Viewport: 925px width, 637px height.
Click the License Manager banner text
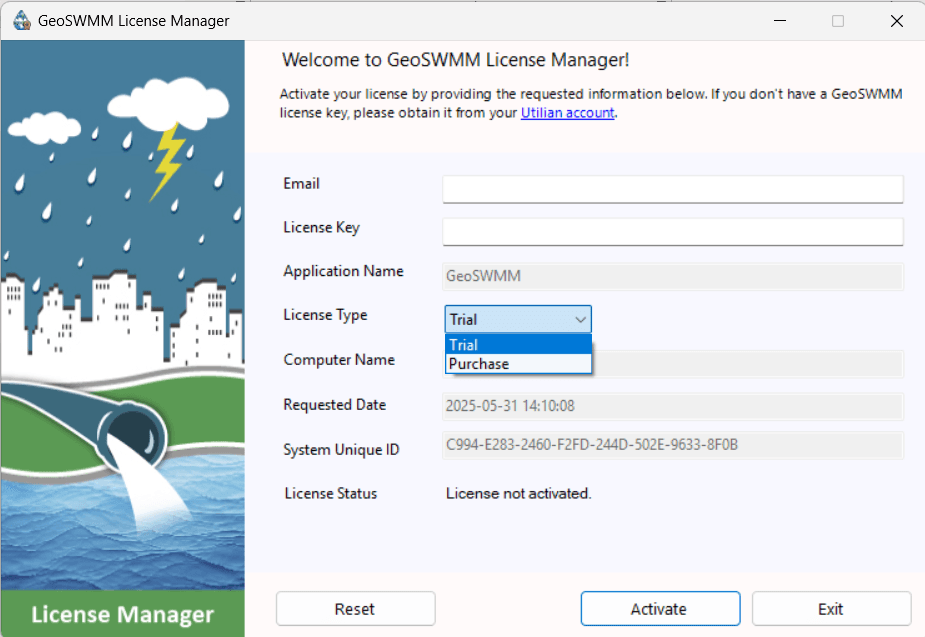click(122, 613)
